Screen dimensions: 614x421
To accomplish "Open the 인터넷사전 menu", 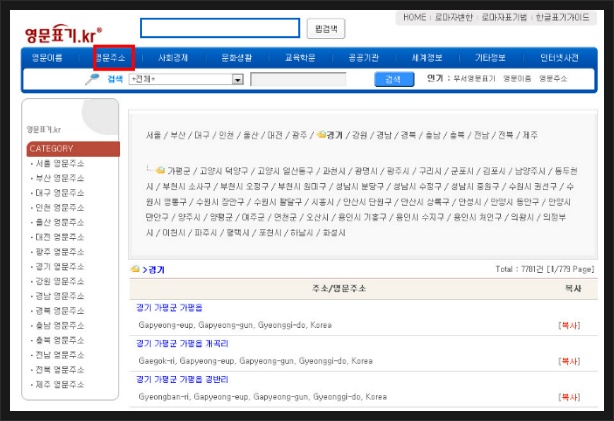I will point(560,58).
